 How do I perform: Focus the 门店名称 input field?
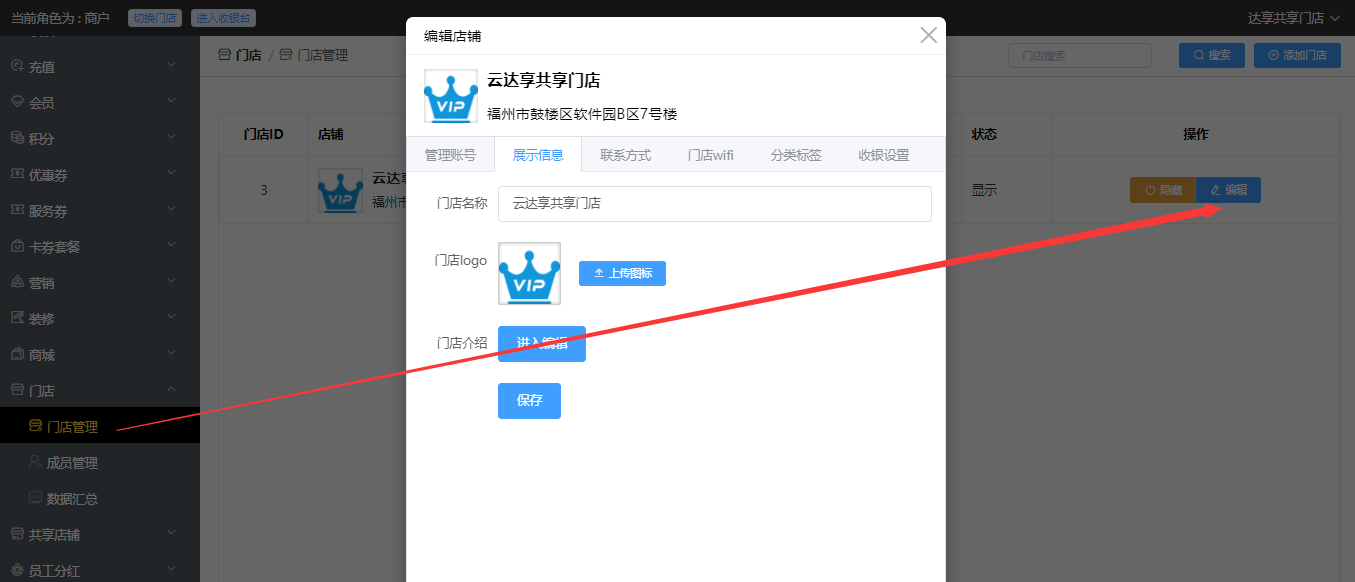[x=715, y=203]
